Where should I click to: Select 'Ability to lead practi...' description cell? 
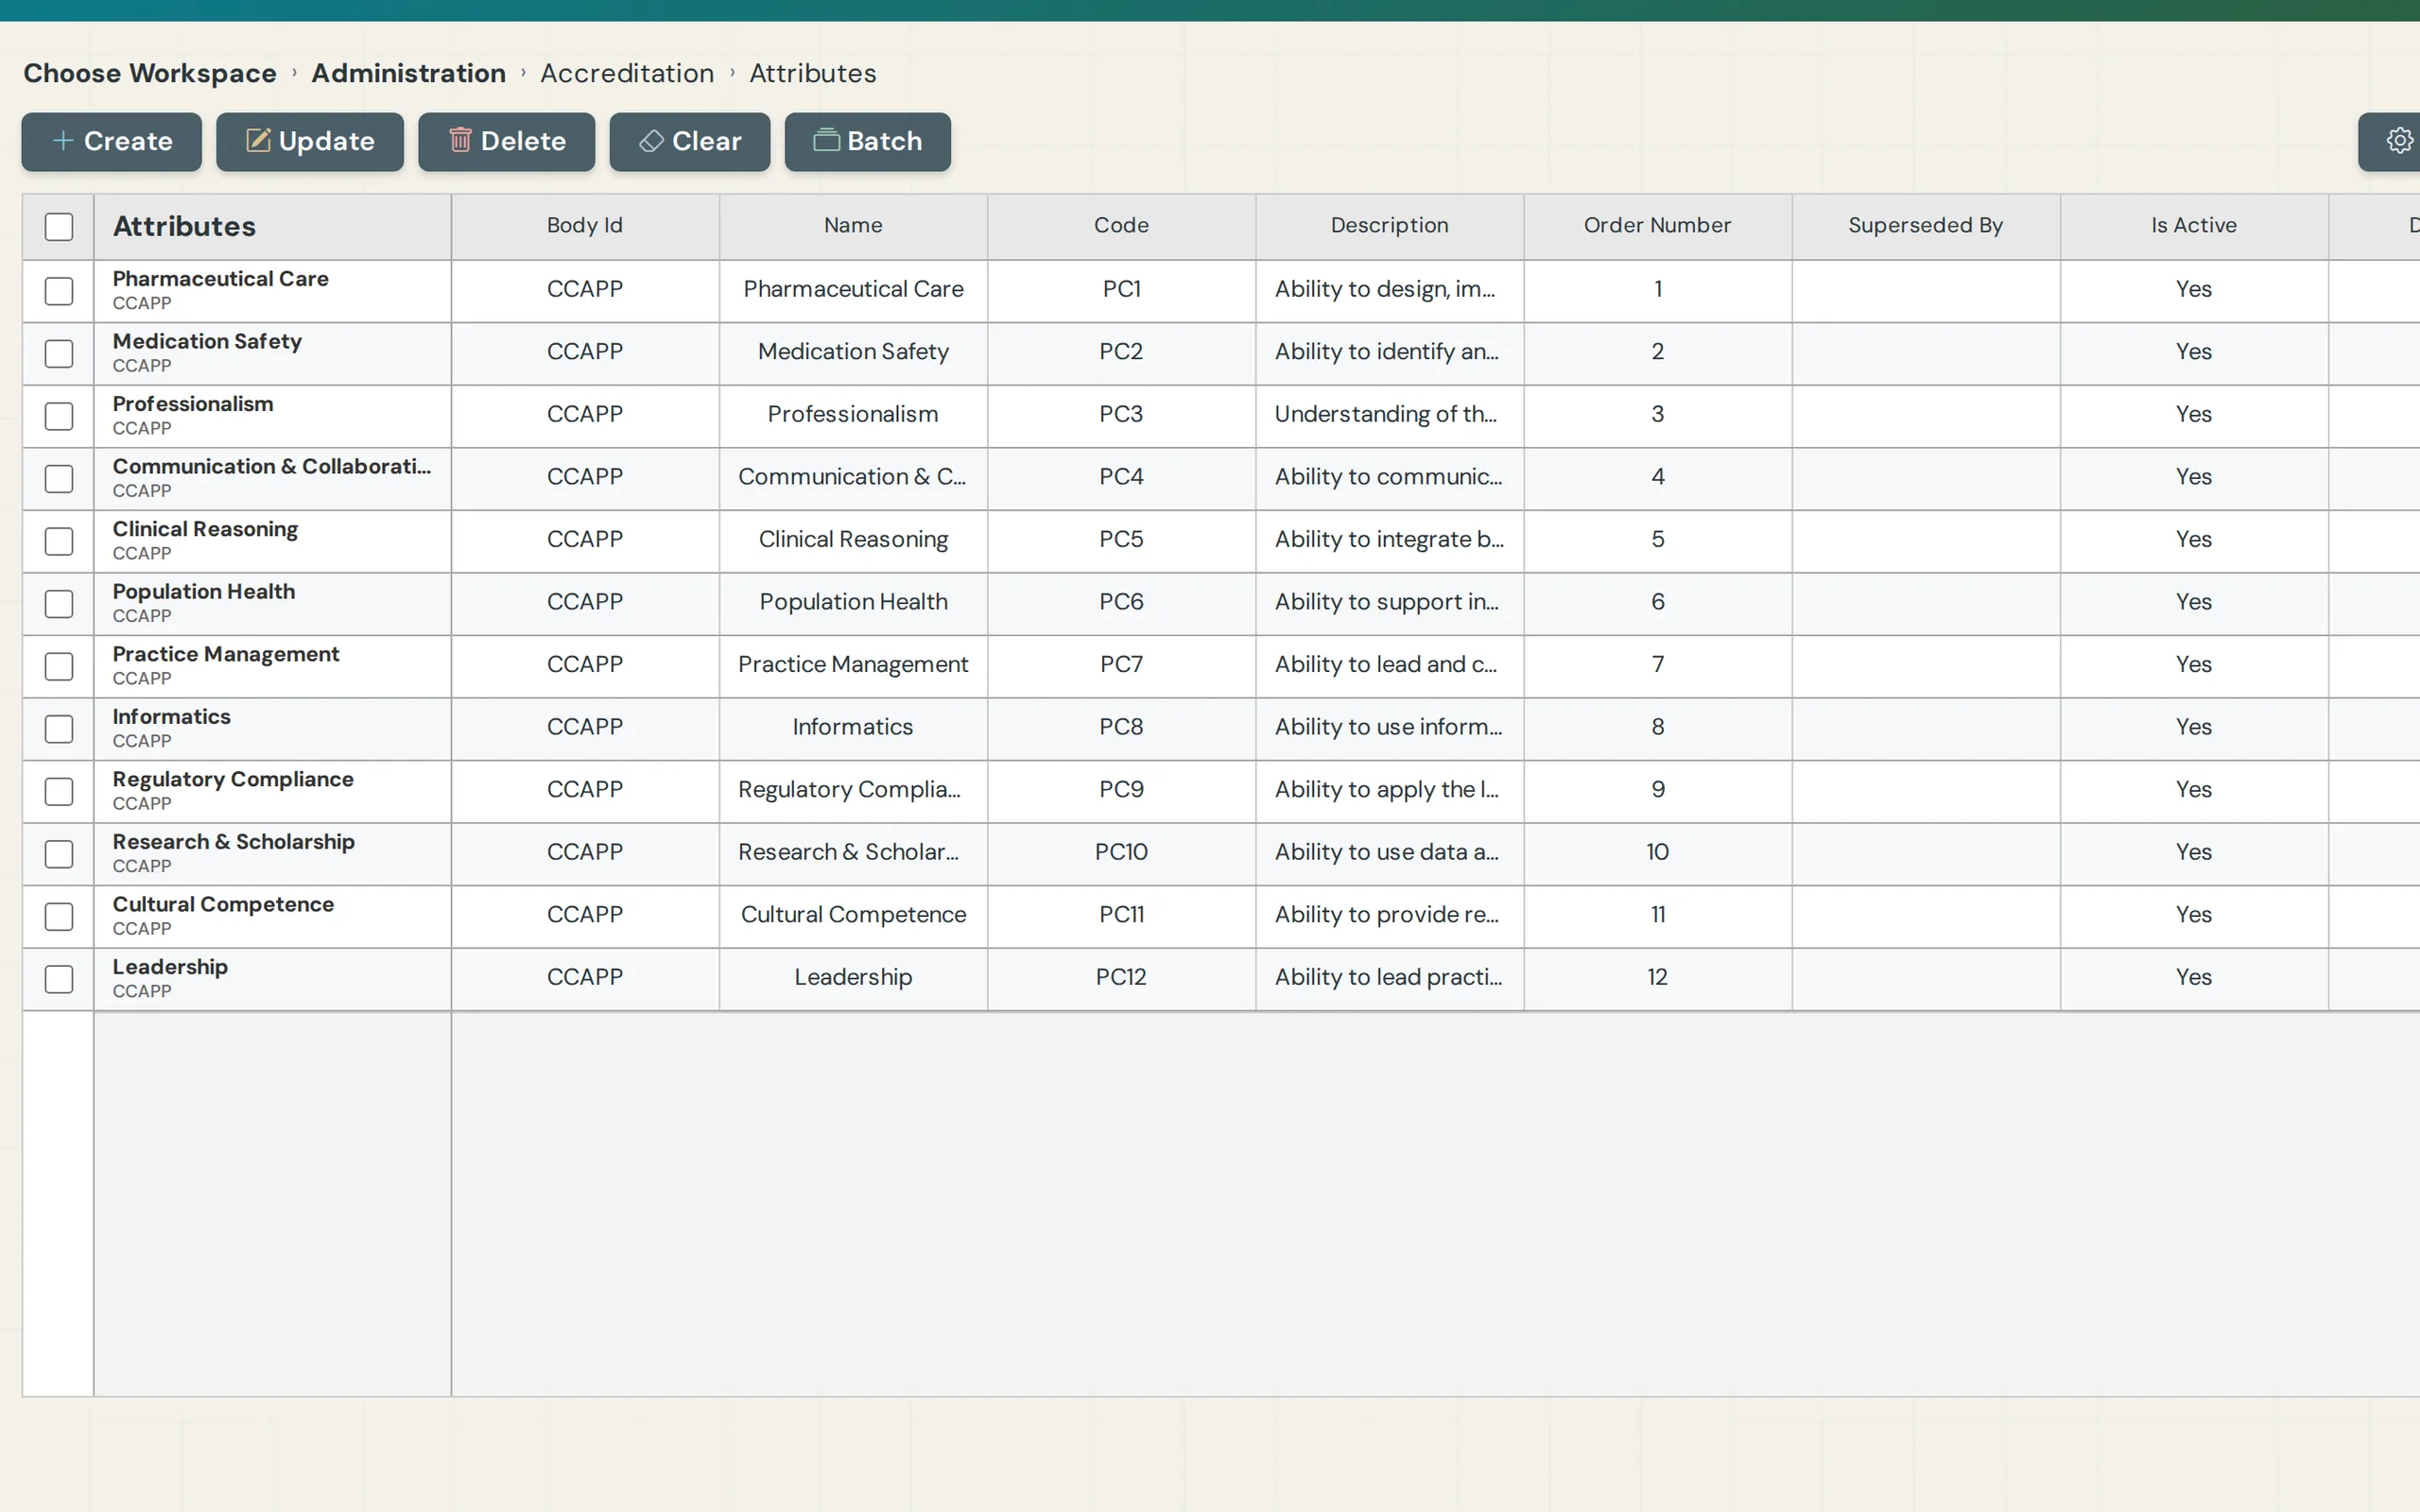[x=1389, y=977]
